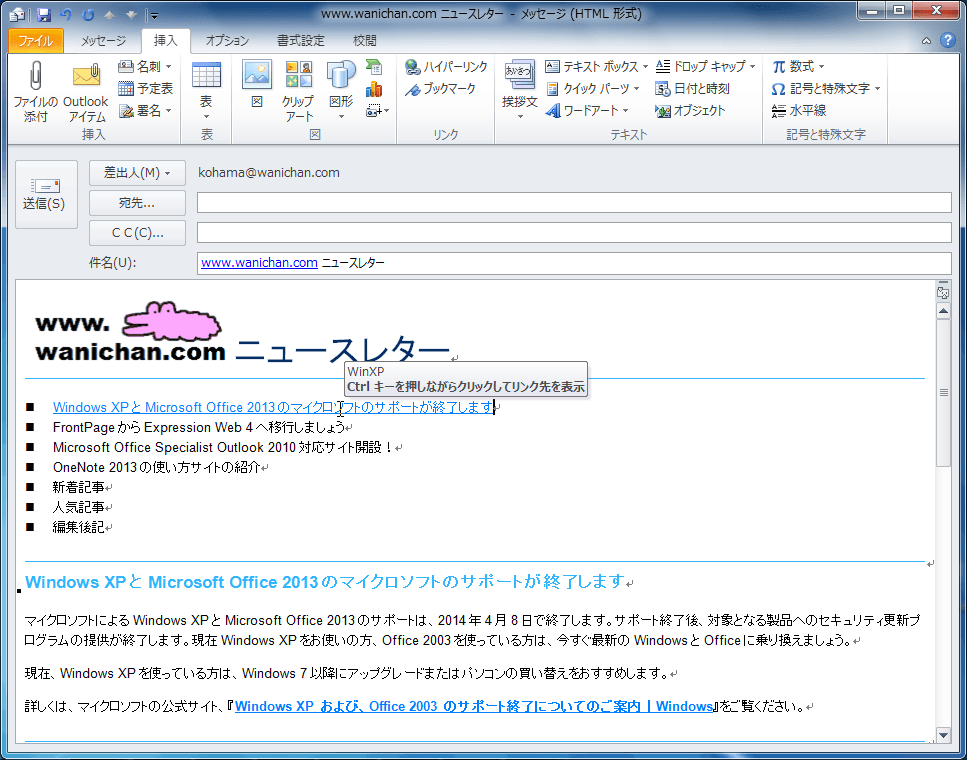Redo the last action
The width and height of the screenshot is (967, 760).
[88, 14]
